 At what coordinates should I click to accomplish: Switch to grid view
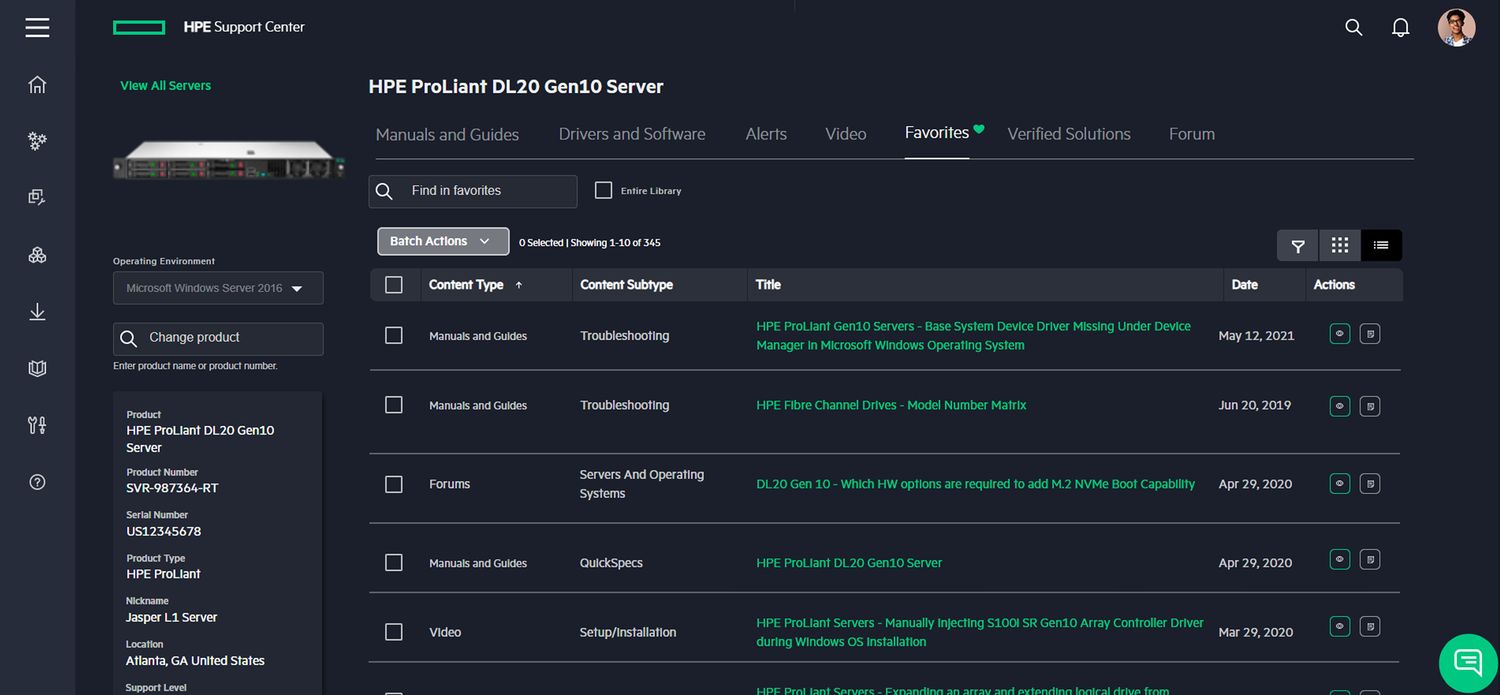pos(1340,245)
